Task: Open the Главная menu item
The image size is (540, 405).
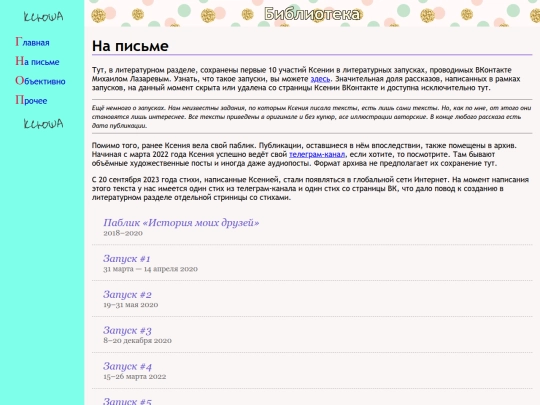Action: point(32,42)
